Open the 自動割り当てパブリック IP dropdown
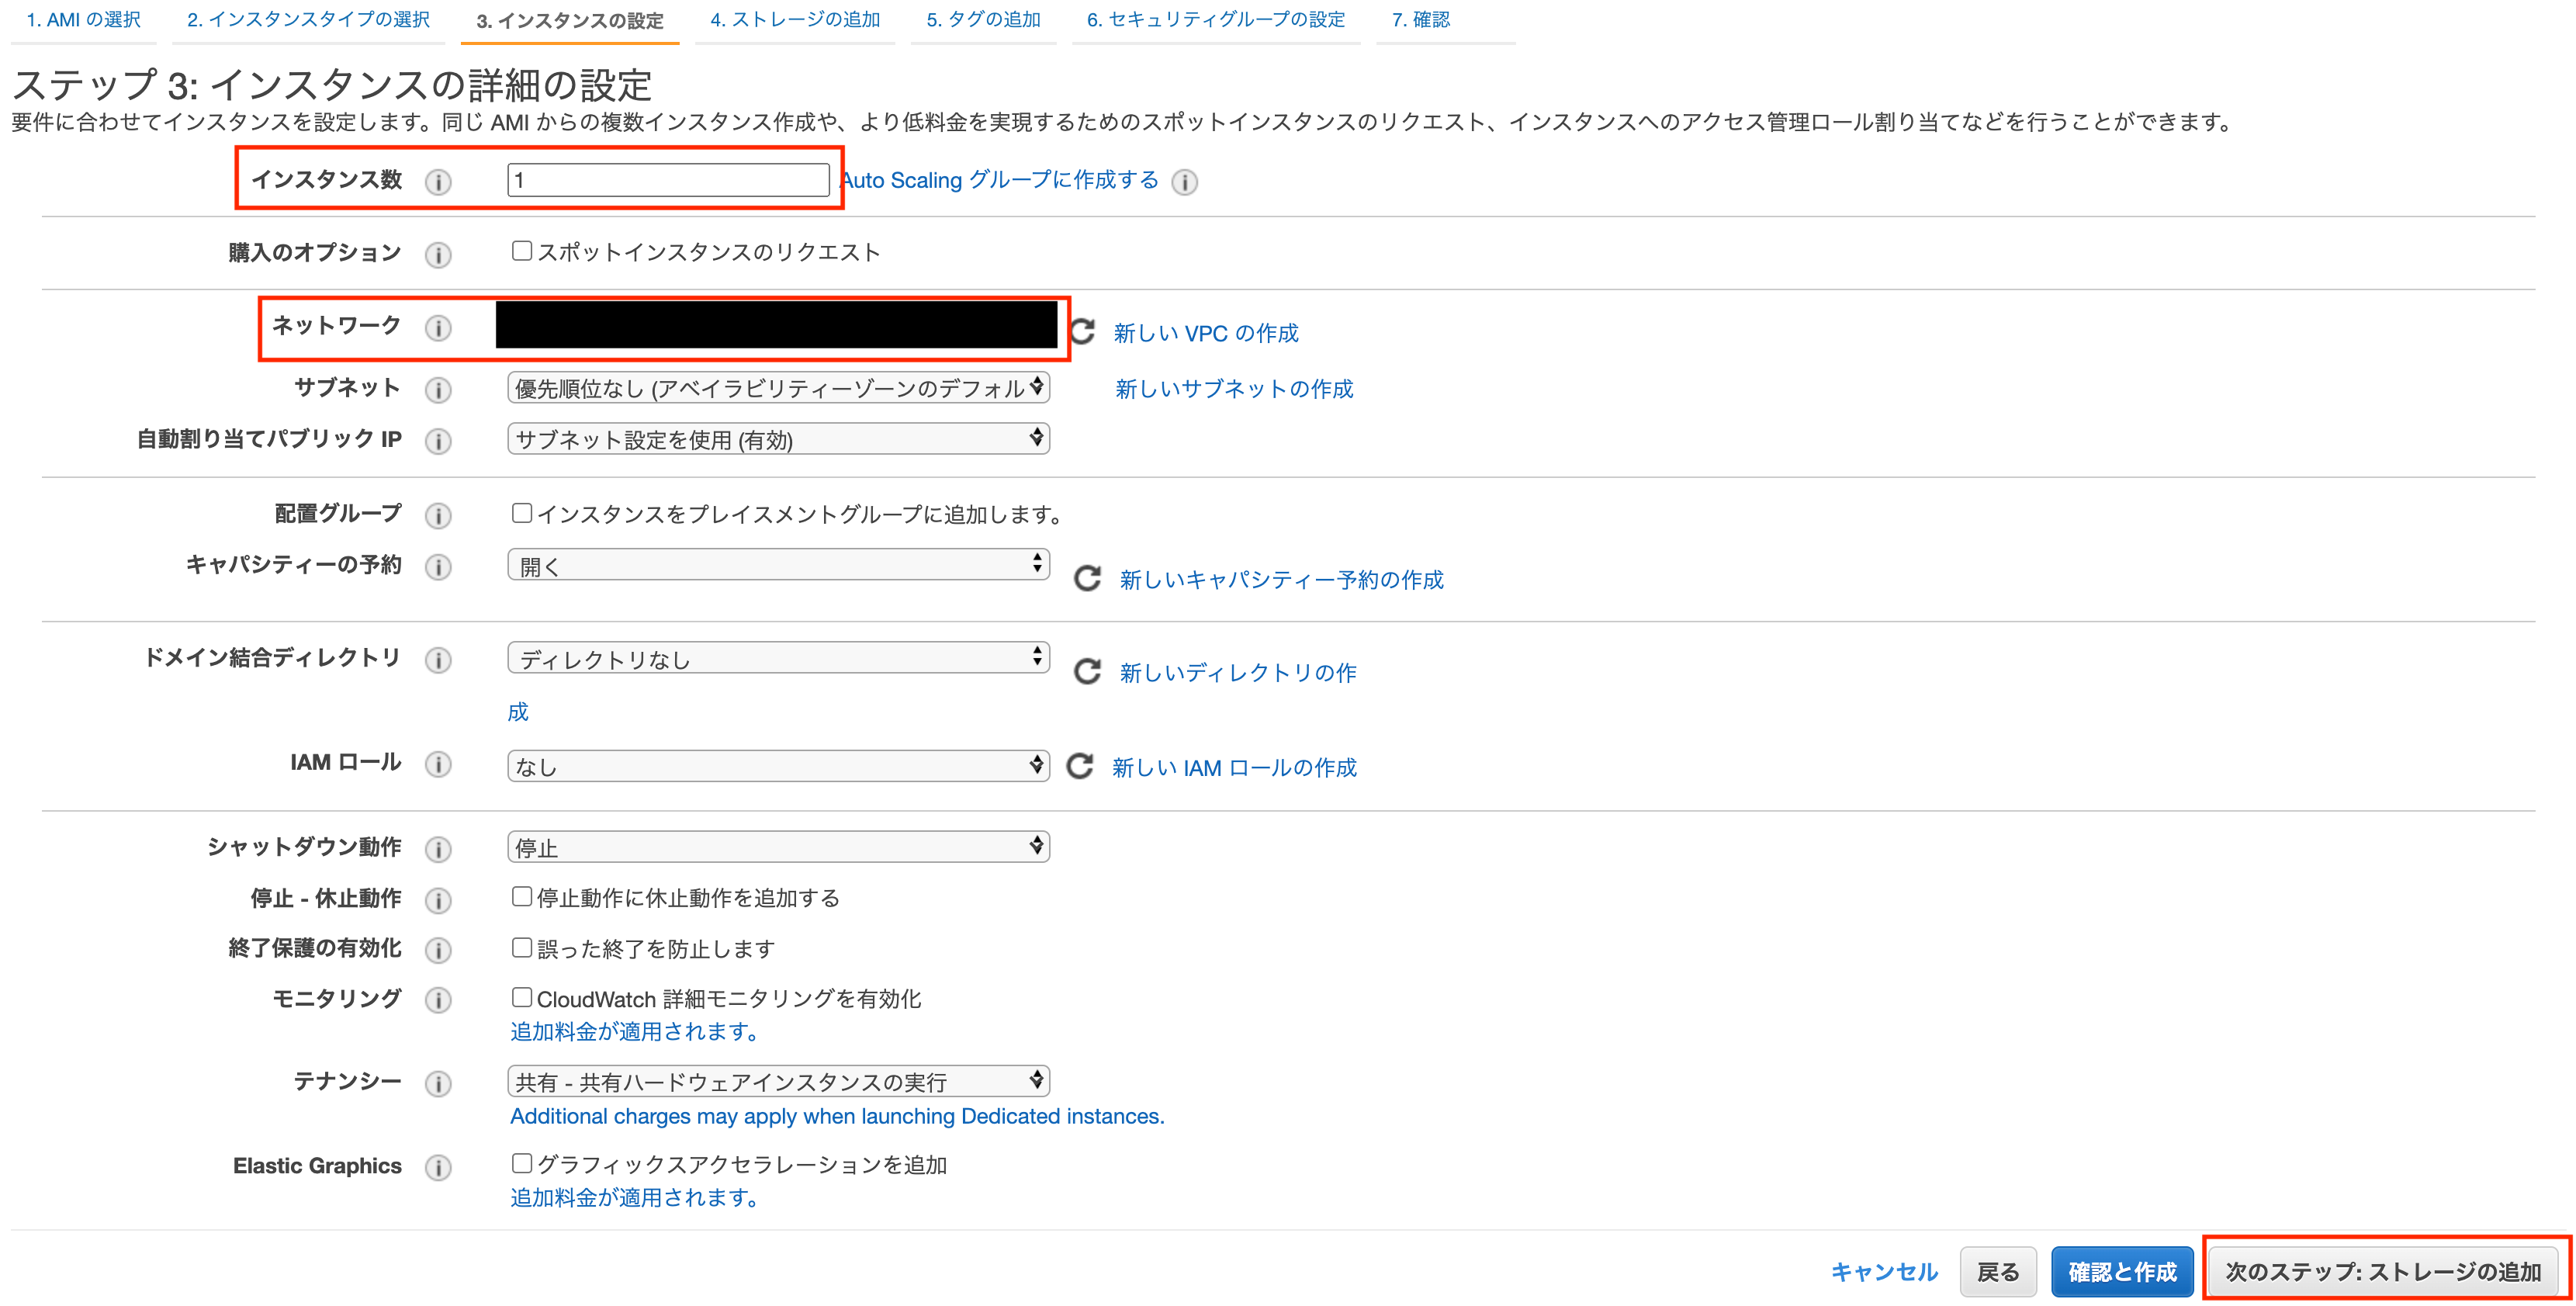Image resolution: width=2576 pixels, height=1306 pixels. [x=778, y=439]
